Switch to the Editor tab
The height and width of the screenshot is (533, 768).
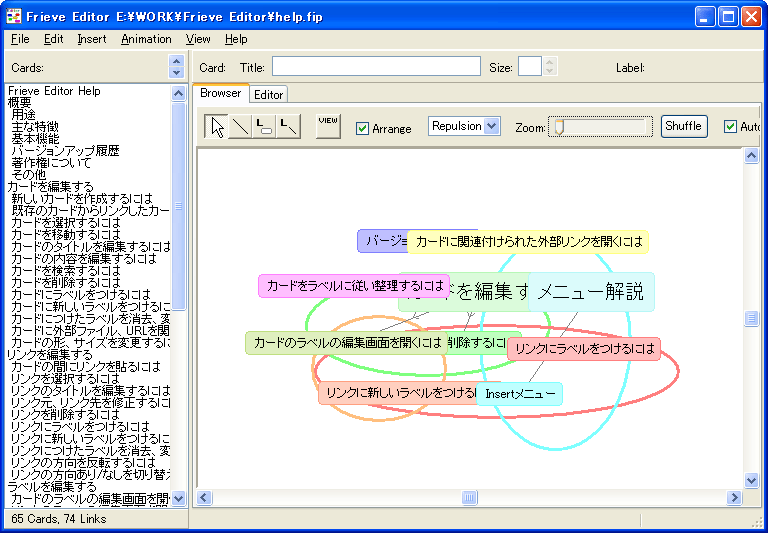click(268, 95)
